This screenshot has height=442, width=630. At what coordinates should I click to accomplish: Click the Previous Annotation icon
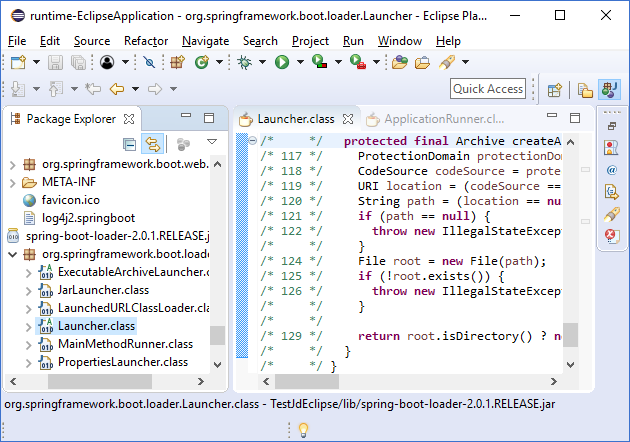[56, 89]
